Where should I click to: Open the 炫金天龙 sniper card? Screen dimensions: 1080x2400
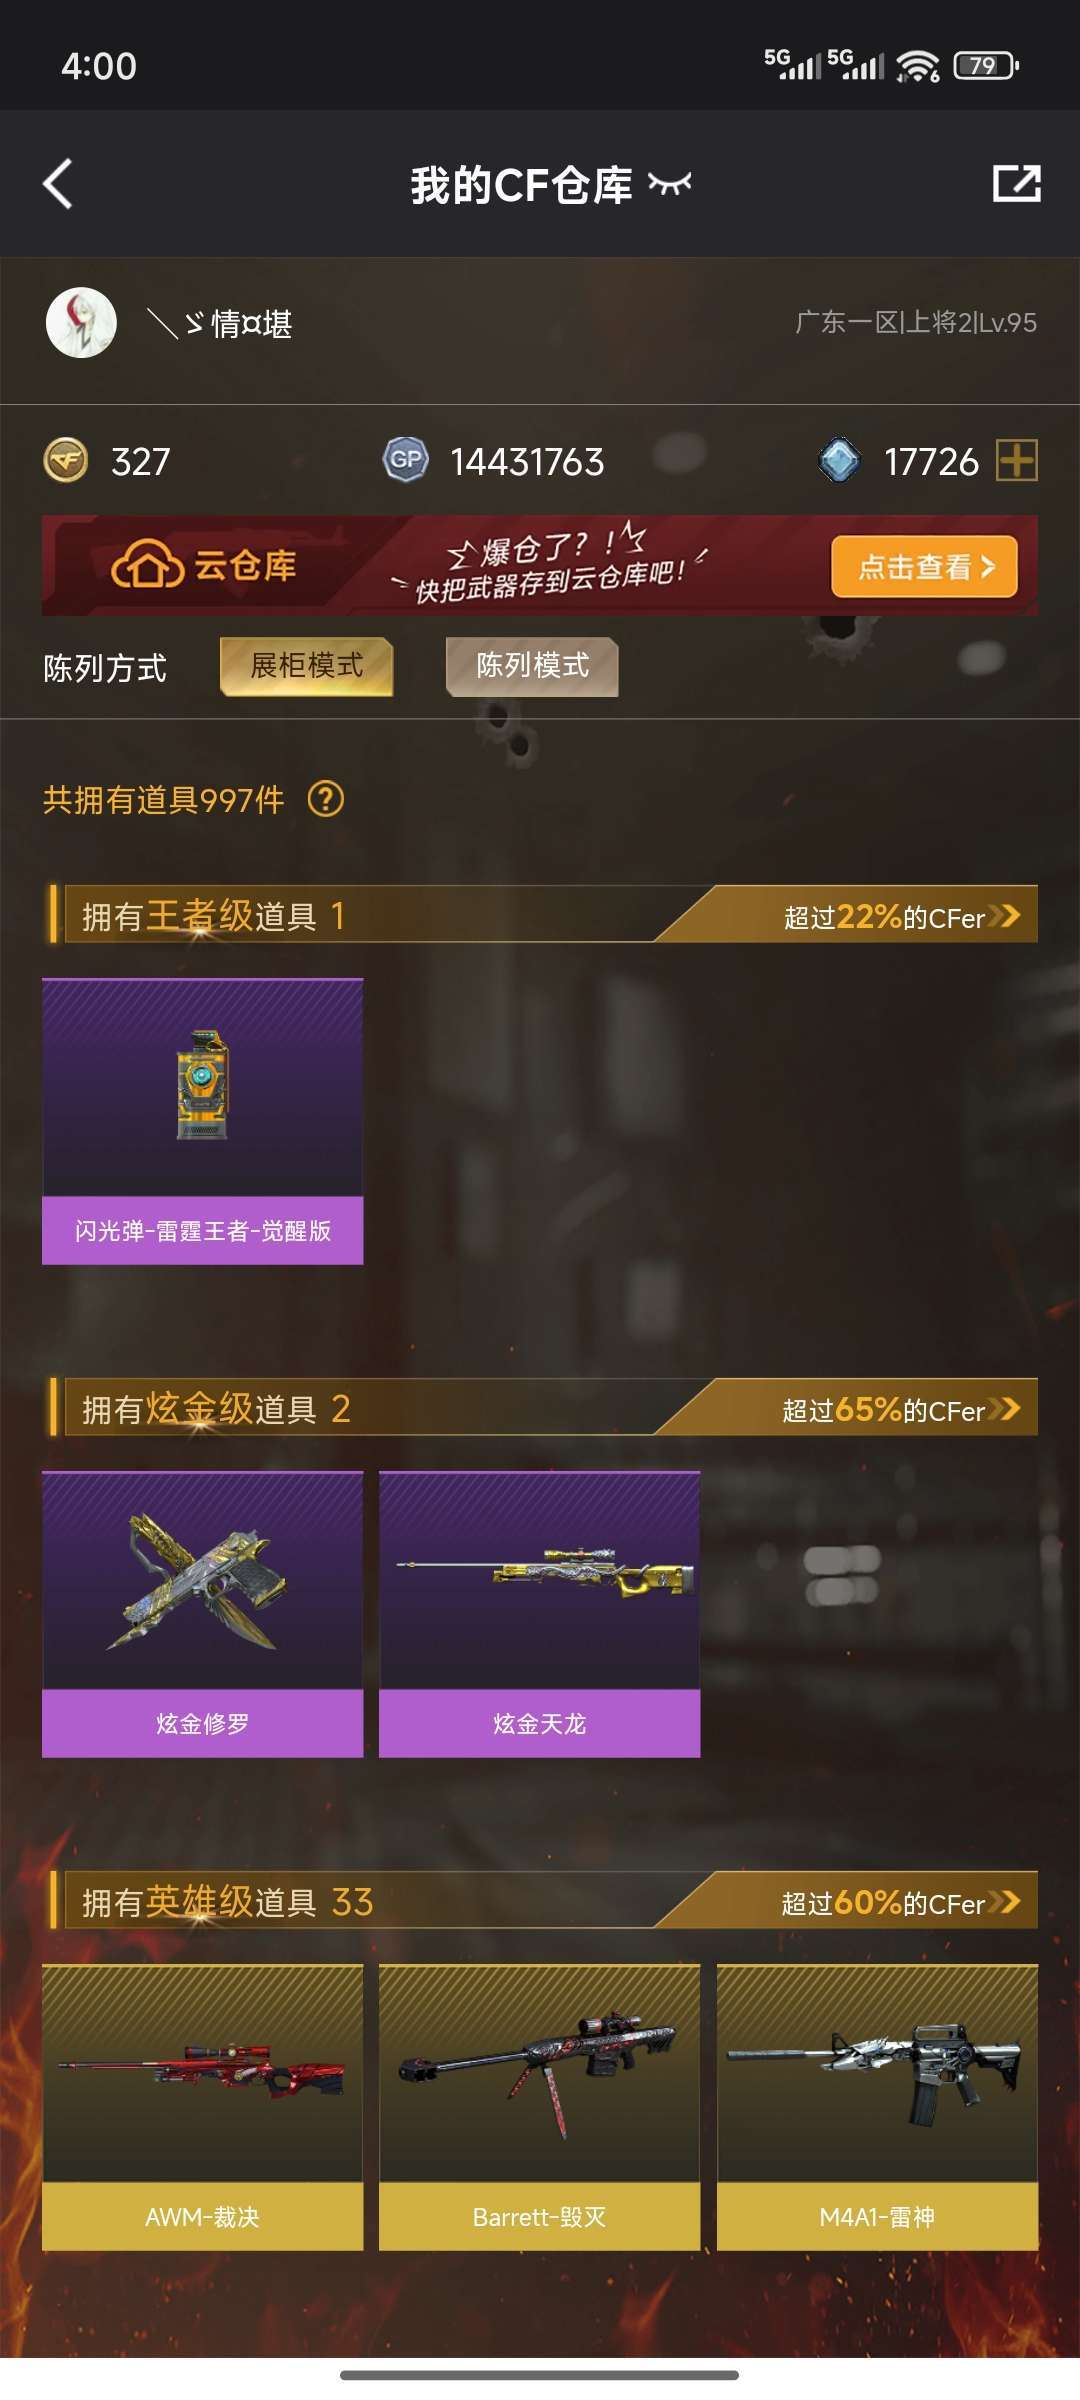coord(539,1614)
